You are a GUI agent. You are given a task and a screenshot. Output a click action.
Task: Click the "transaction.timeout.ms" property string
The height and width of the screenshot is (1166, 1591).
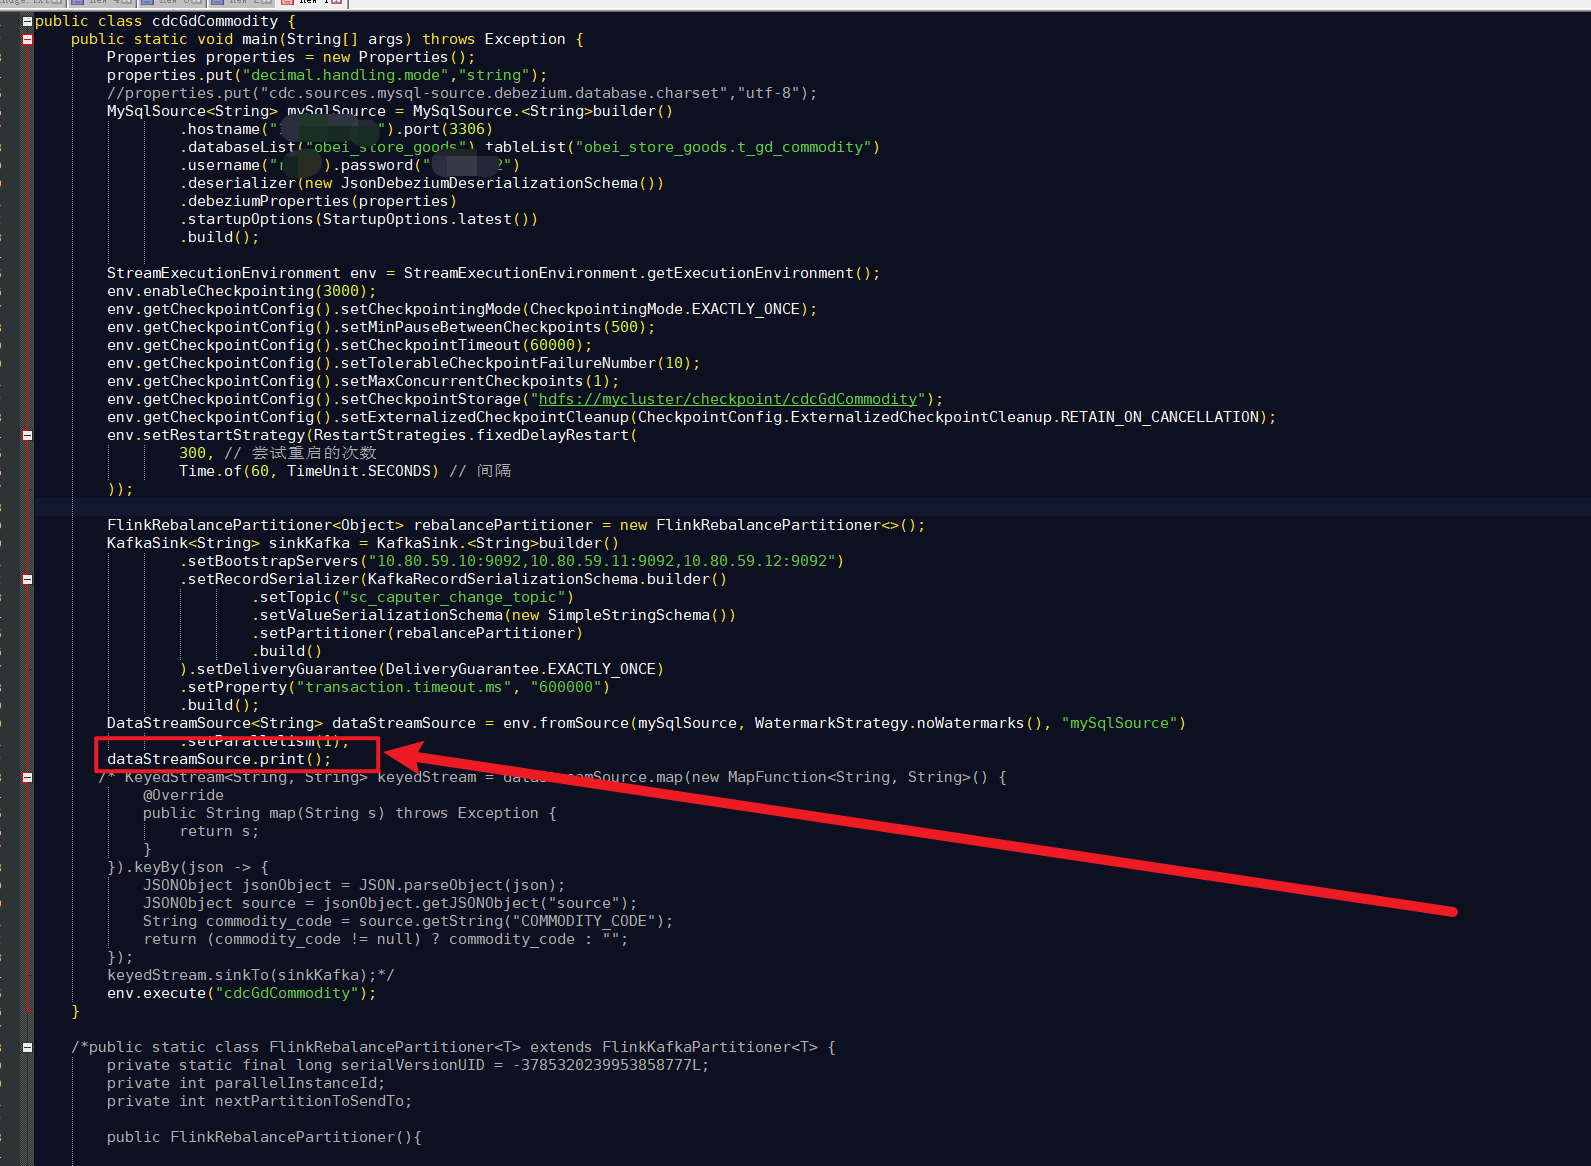(408, 687)
